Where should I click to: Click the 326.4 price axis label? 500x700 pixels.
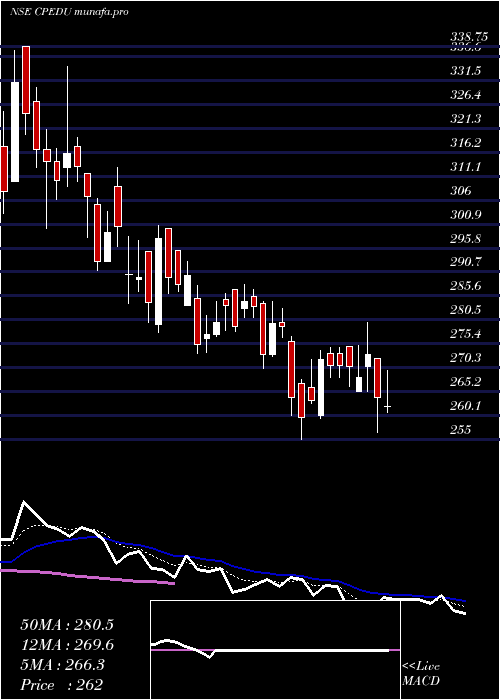[466, 95]
